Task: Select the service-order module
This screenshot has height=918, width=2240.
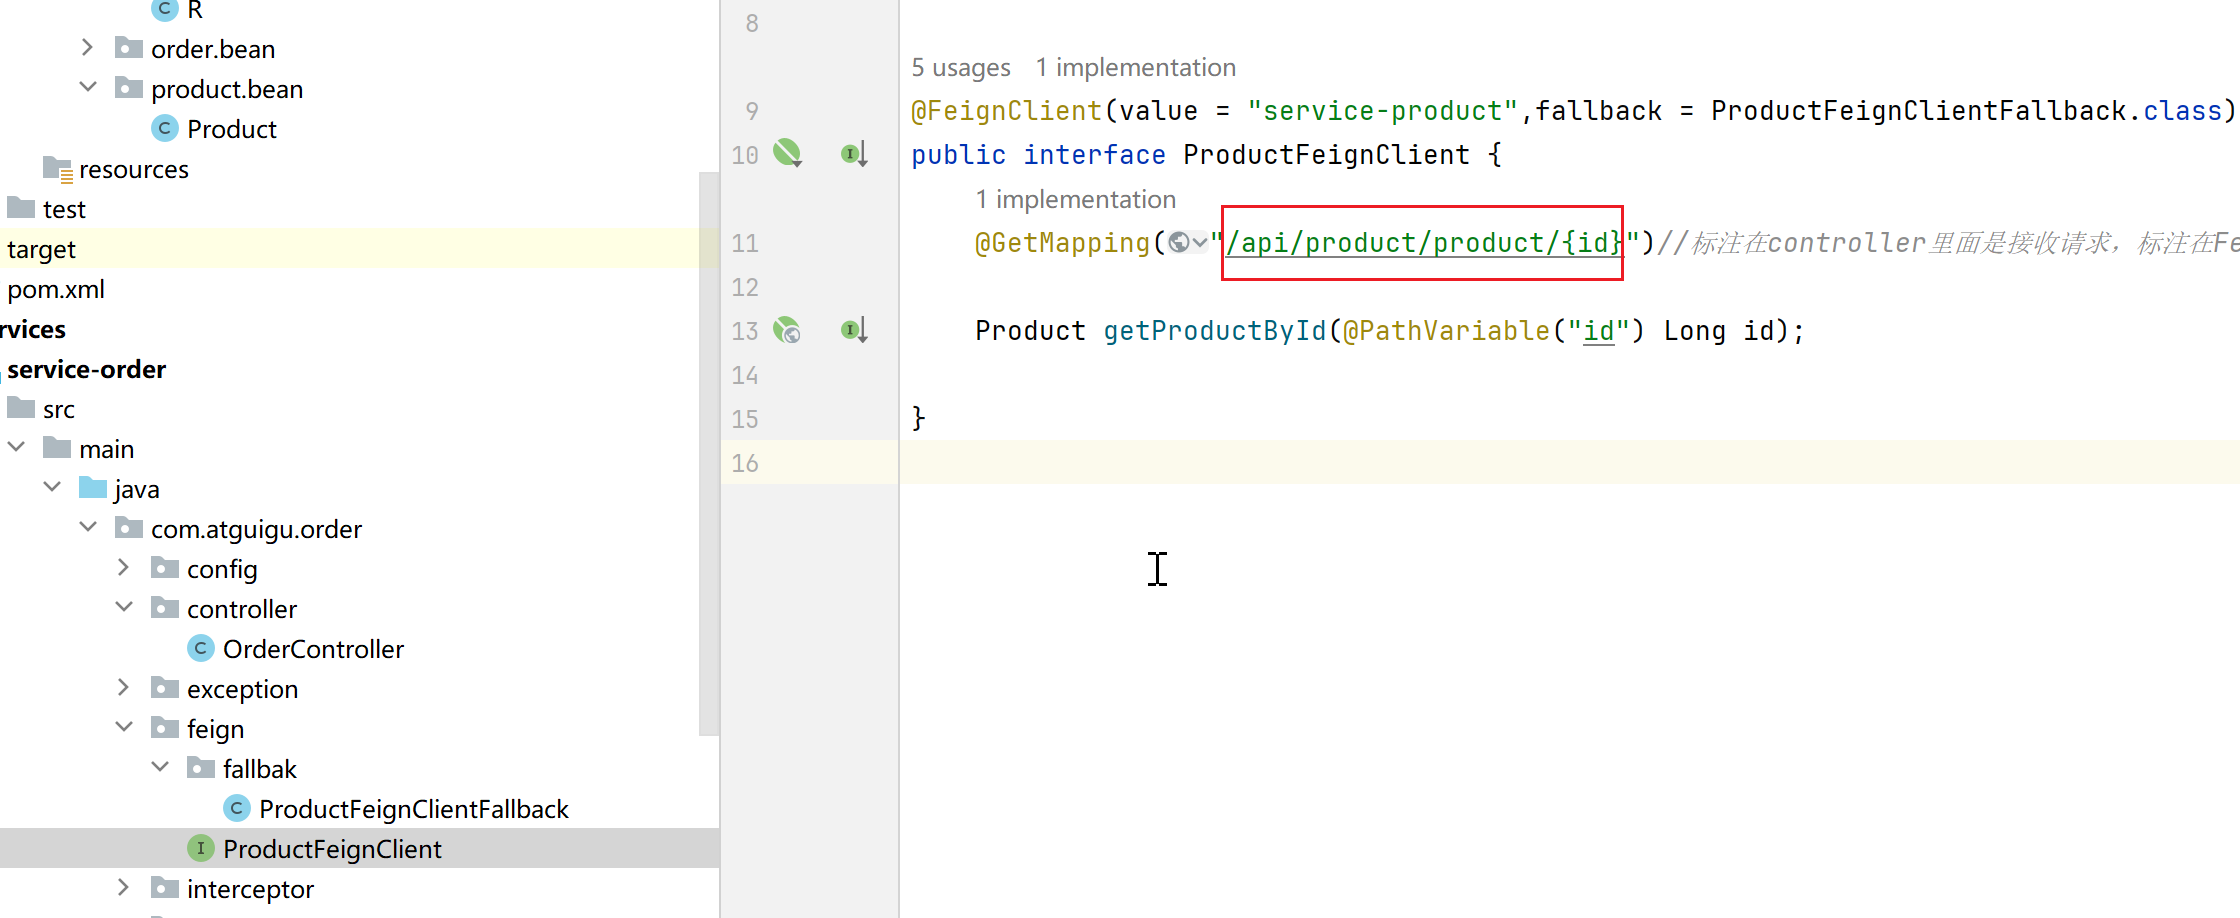Action: tap(87, 369)
